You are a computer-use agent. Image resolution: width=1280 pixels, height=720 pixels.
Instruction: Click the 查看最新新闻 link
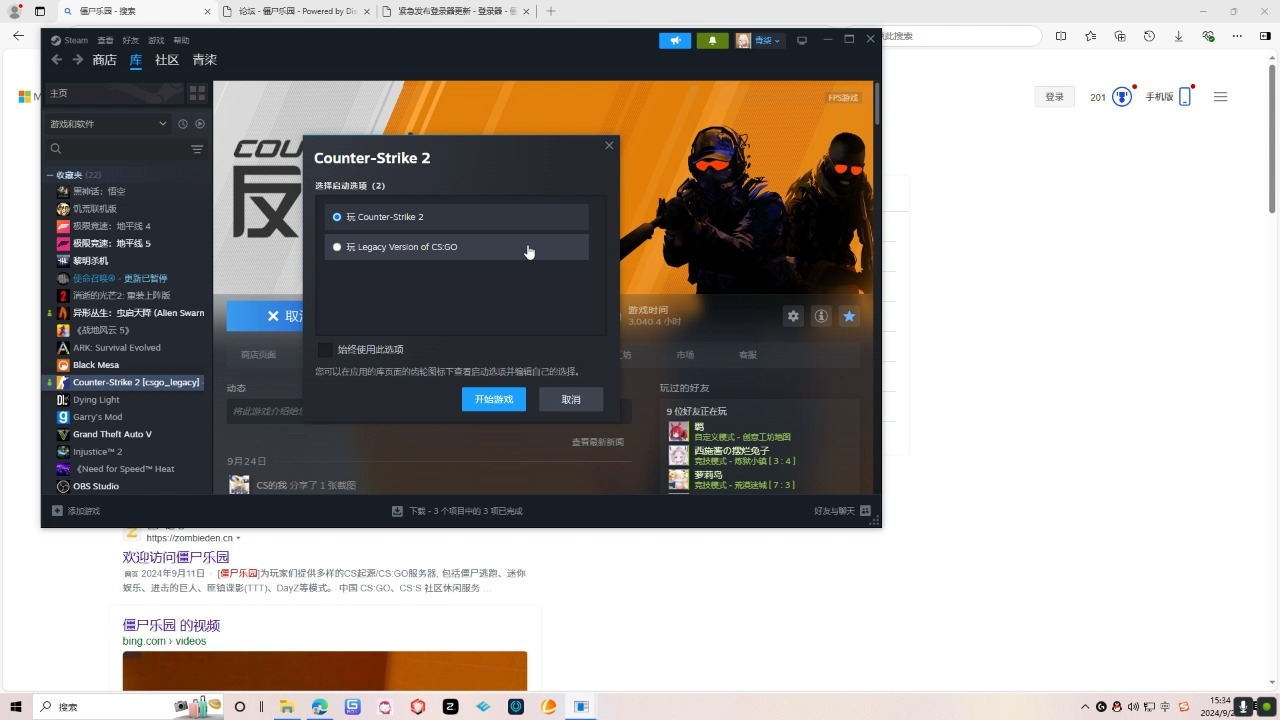click(598, 442)
